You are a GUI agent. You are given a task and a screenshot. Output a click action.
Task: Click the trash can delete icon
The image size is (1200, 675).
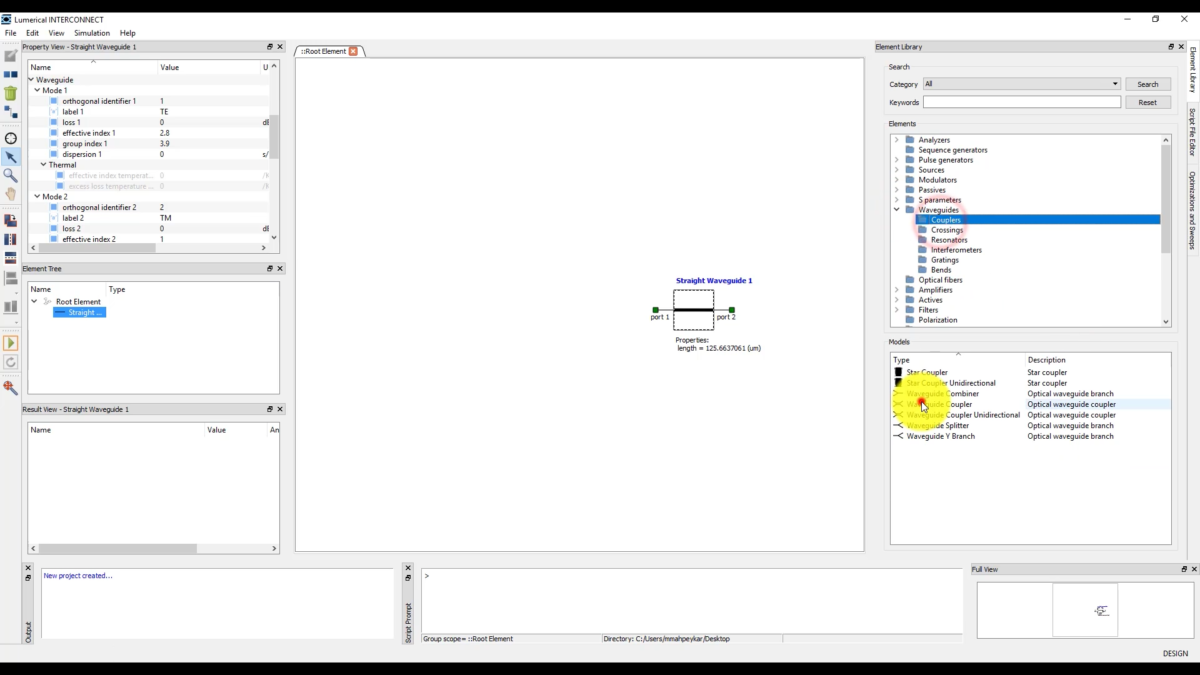(x=11, y=93)
